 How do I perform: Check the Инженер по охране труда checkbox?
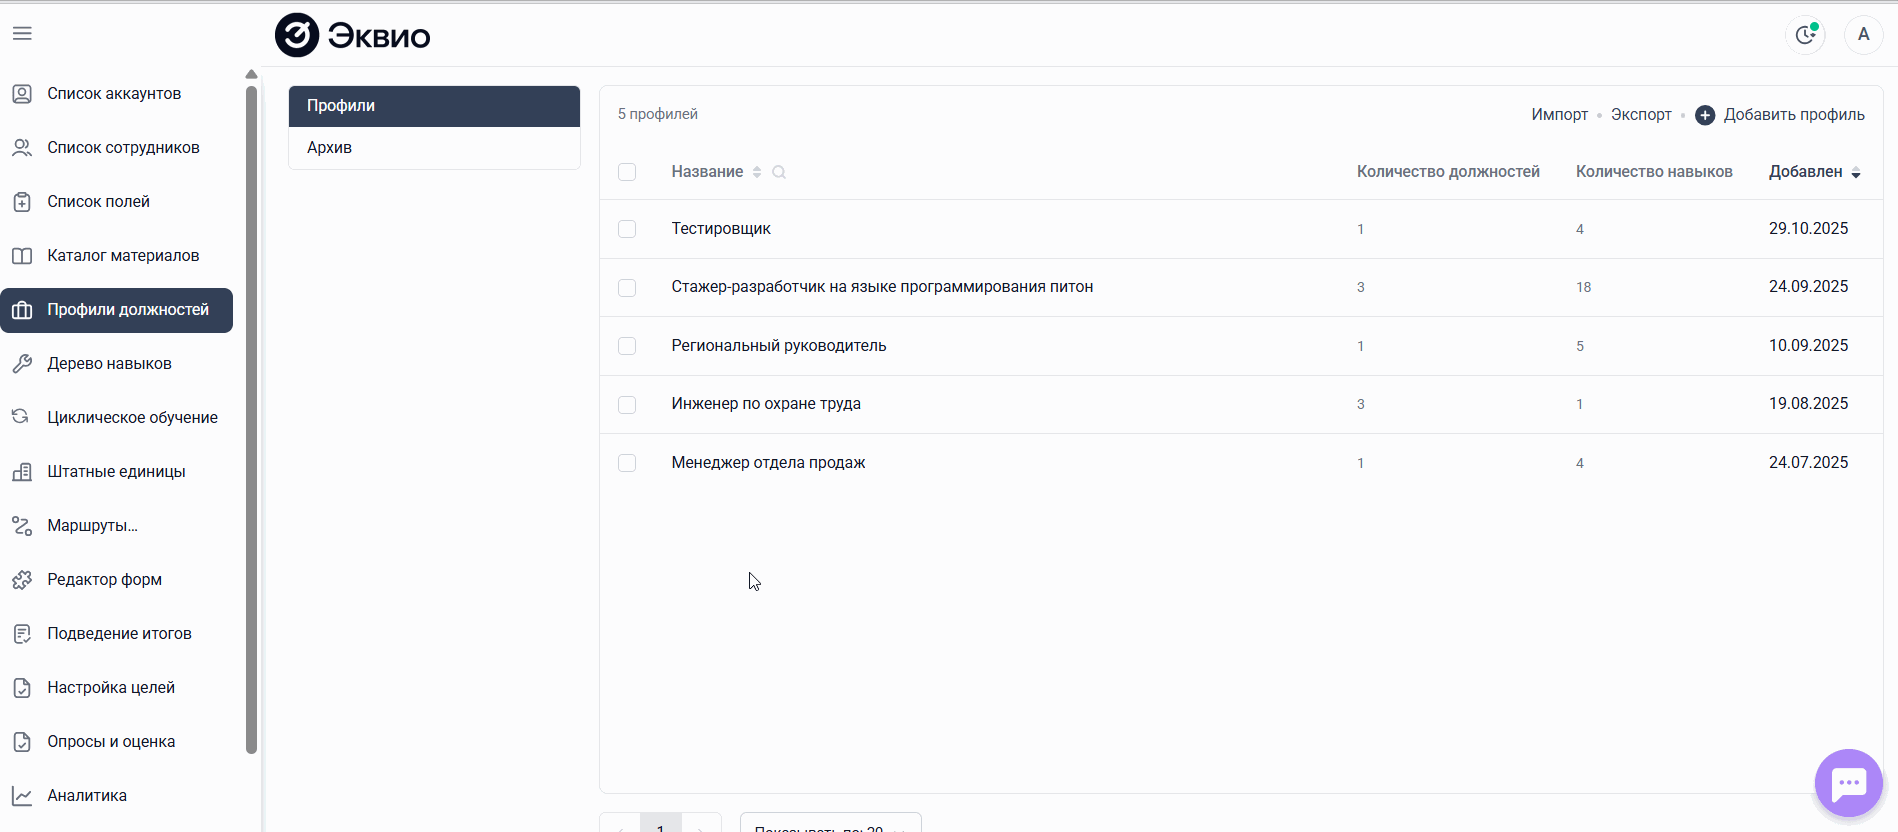tap(627, 405)
